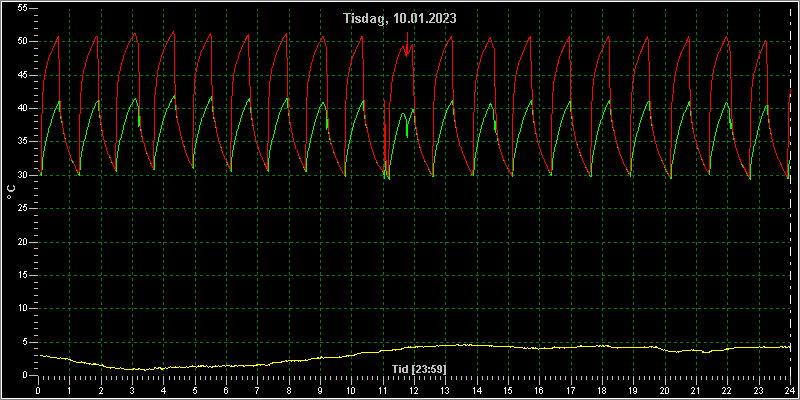This screenshot has width=800, height=400.
Task: Click the first red peak after hour 0
Action: [x=58, y=37]
